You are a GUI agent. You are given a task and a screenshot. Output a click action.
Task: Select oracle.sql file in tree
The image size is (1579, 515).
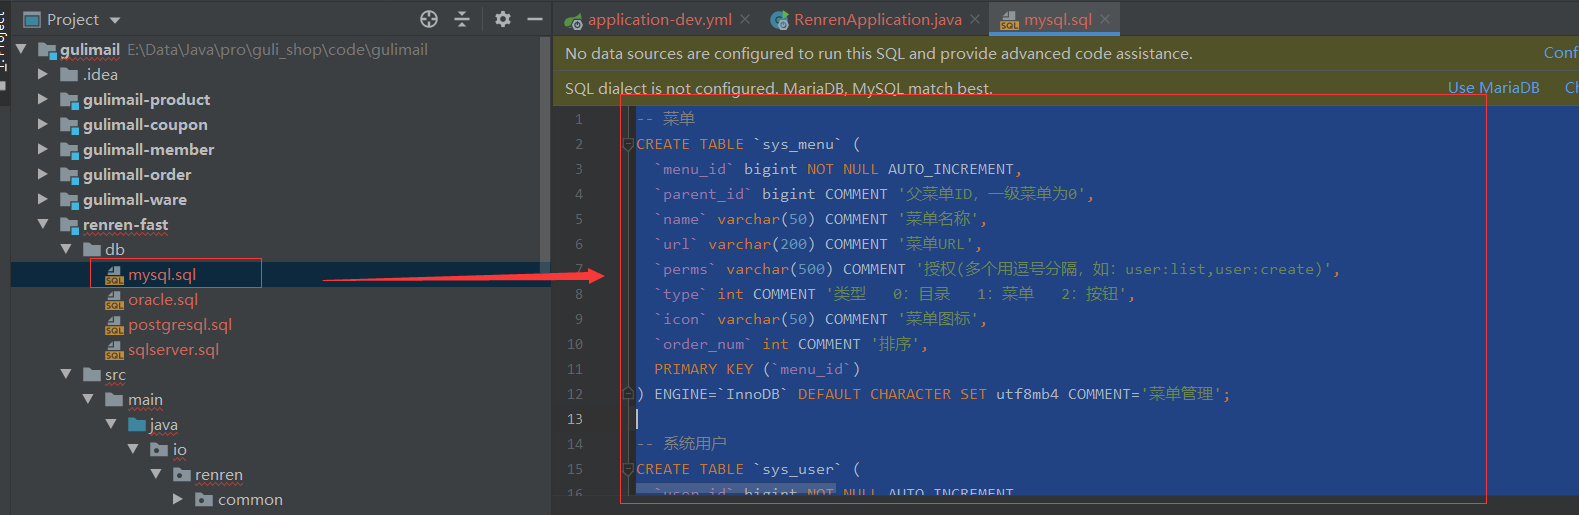[163, 299]
